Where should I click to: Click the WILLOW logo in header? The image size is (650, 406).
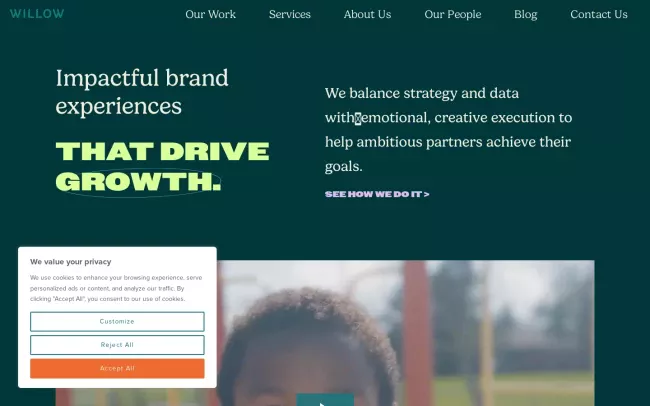pos(37,14)
